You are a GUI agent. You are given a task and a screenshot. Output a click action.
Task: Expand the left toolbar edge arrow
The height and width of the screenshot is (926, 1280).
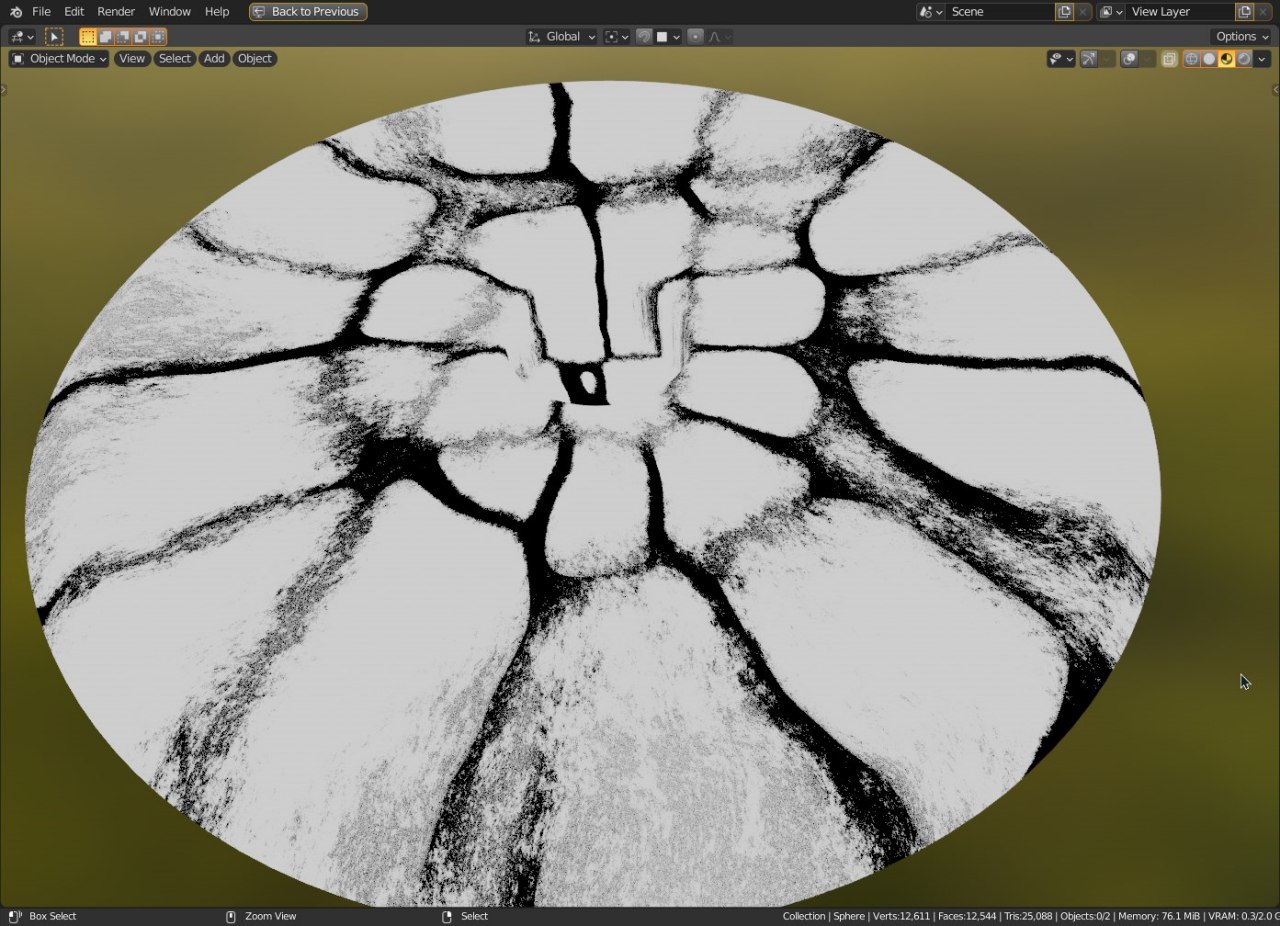point(3,90)
